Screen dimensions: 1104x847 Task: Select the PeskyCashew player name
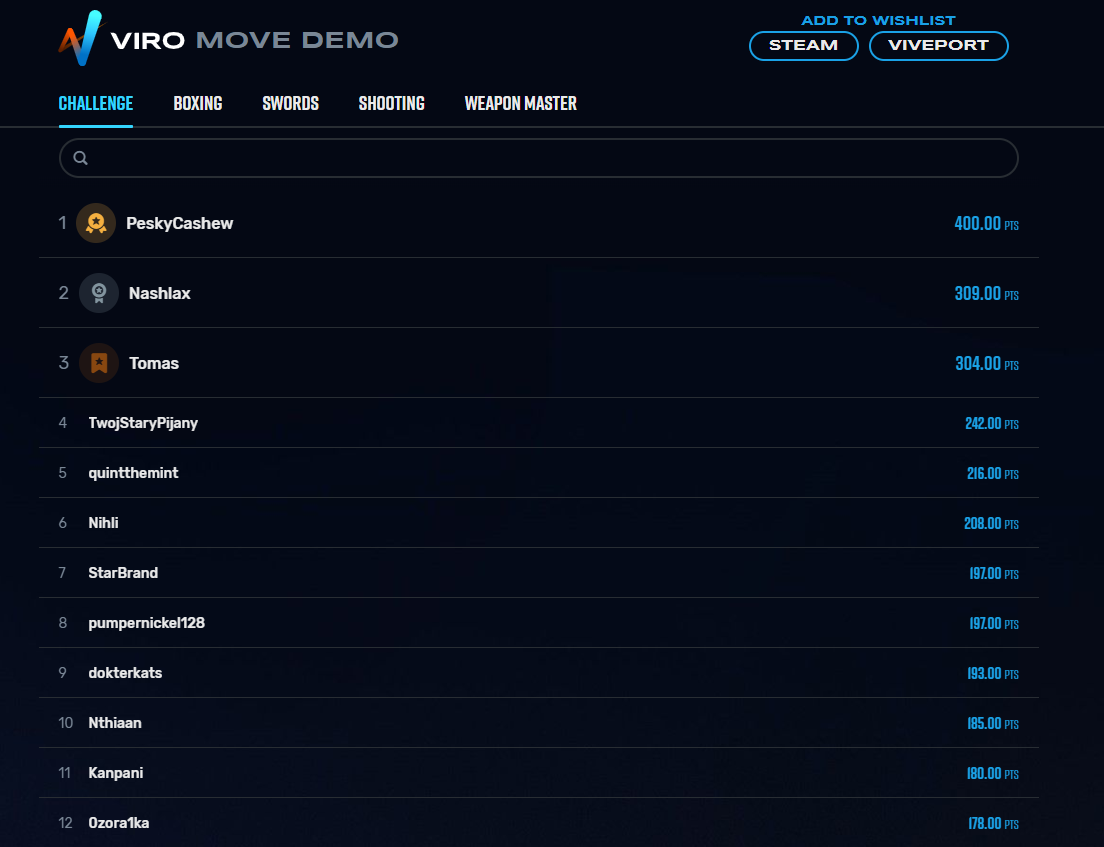tap(179, 223)
